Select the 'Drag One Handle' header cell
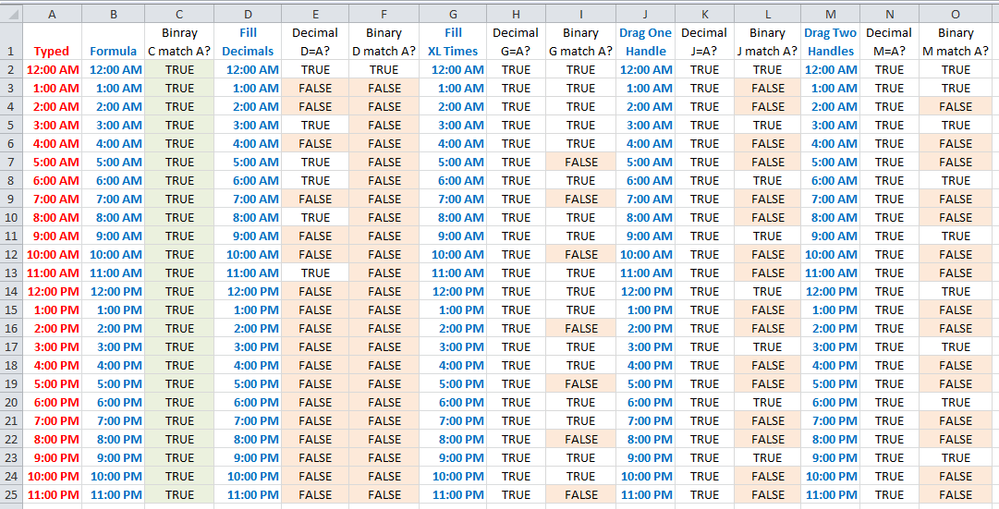999x509 pixels. tap(645, 42)
